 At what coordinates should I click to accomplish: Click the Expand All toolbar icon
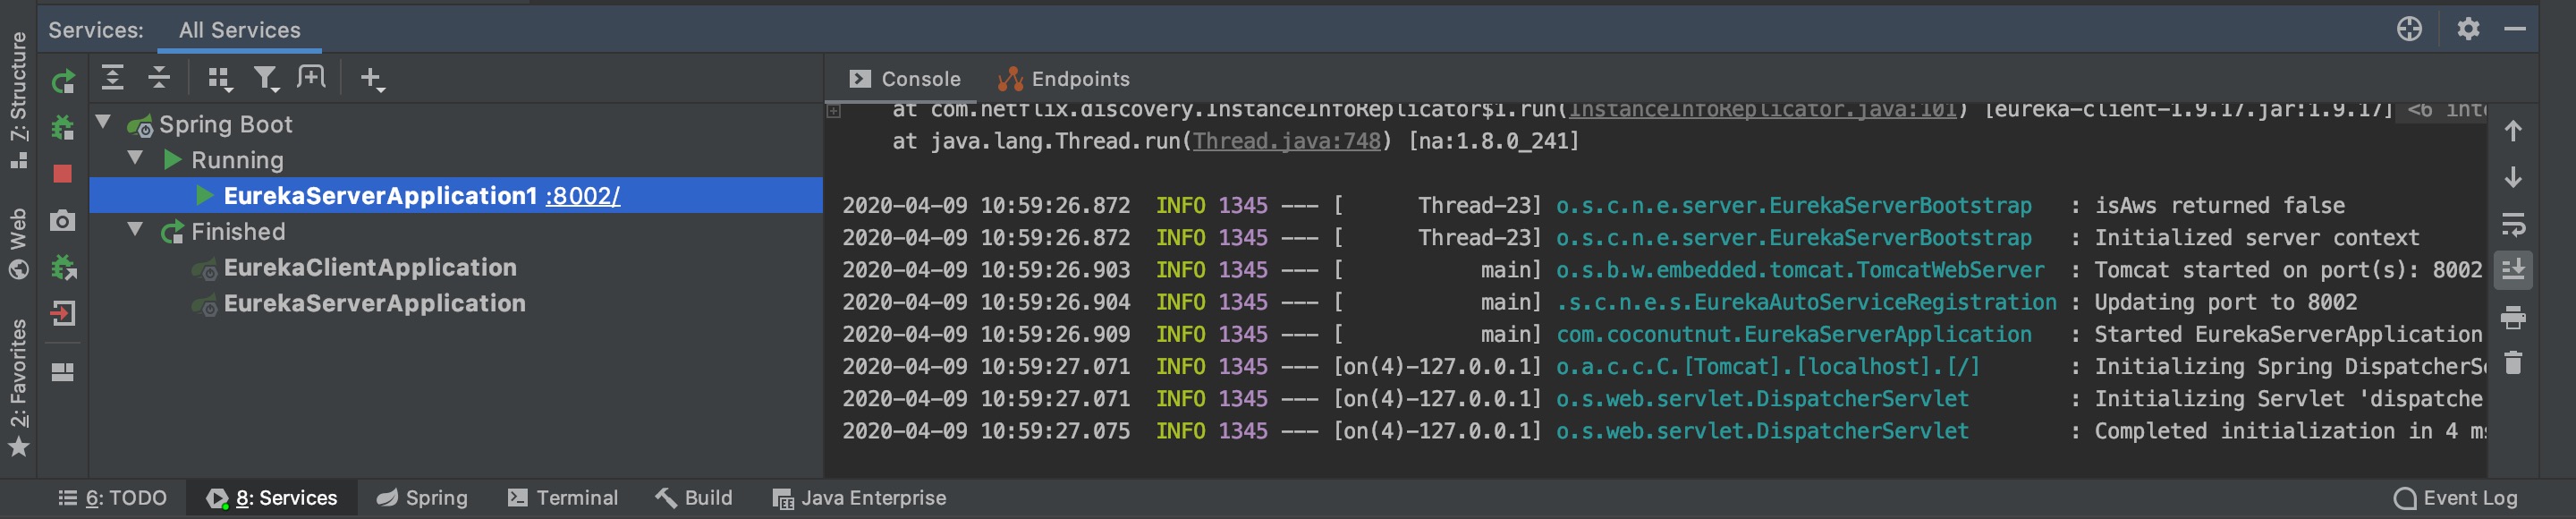tap(113, 78)
